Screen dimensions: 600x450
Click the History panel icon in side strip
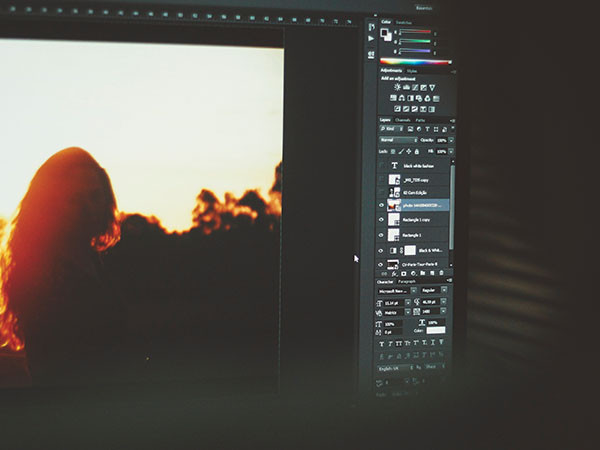pyautogui.click(x=371, y=28)
